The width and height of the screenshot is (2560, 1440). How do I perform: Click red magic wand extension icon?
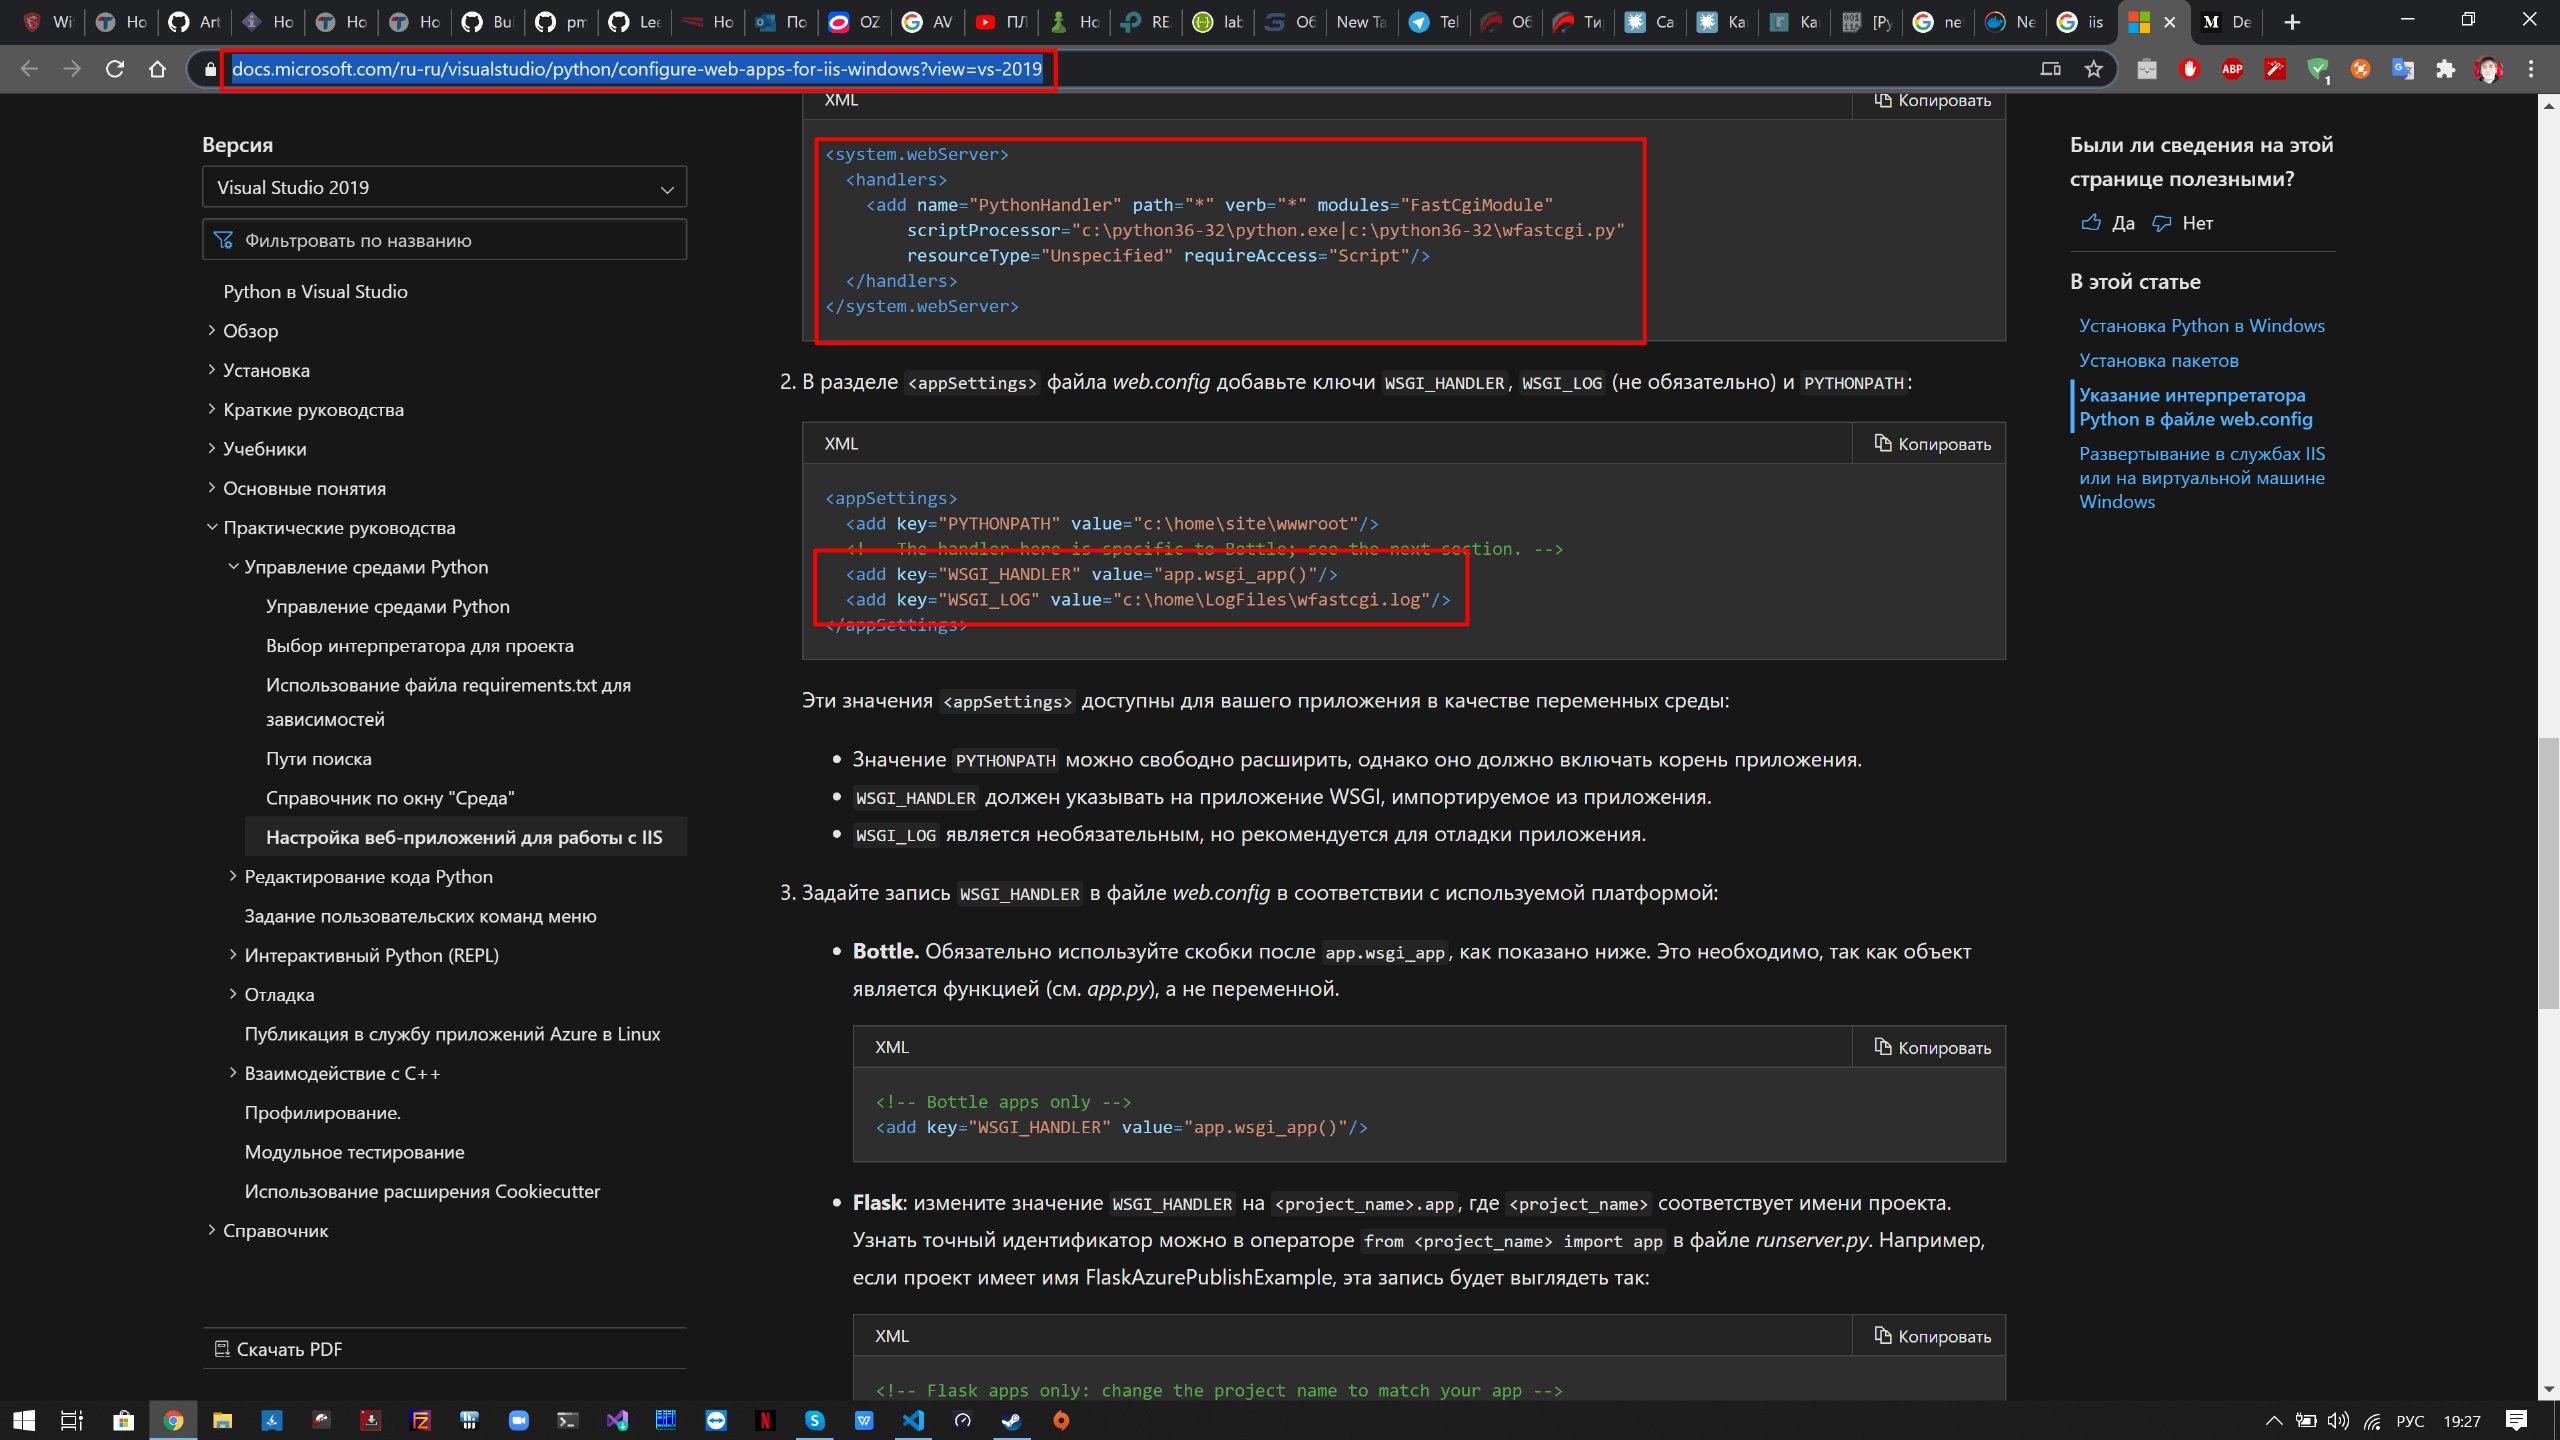pos(2275,69)
